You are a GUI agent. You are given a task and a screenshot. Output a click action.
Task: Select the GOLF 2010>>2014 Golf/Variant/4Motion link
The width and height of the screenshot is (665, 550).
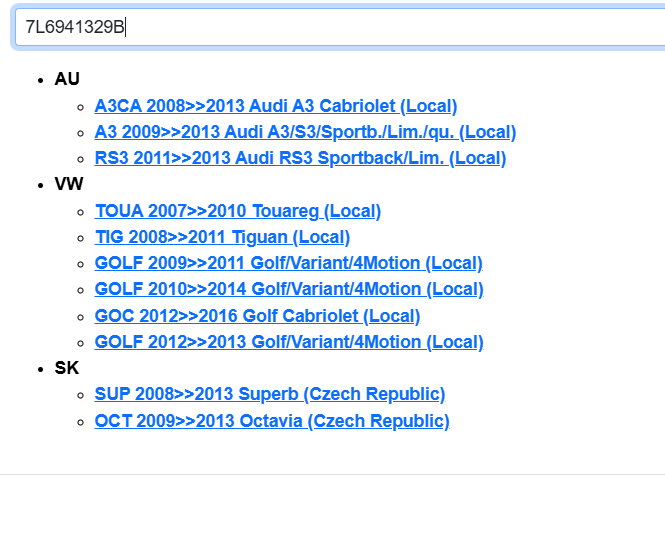click(288, 289)
